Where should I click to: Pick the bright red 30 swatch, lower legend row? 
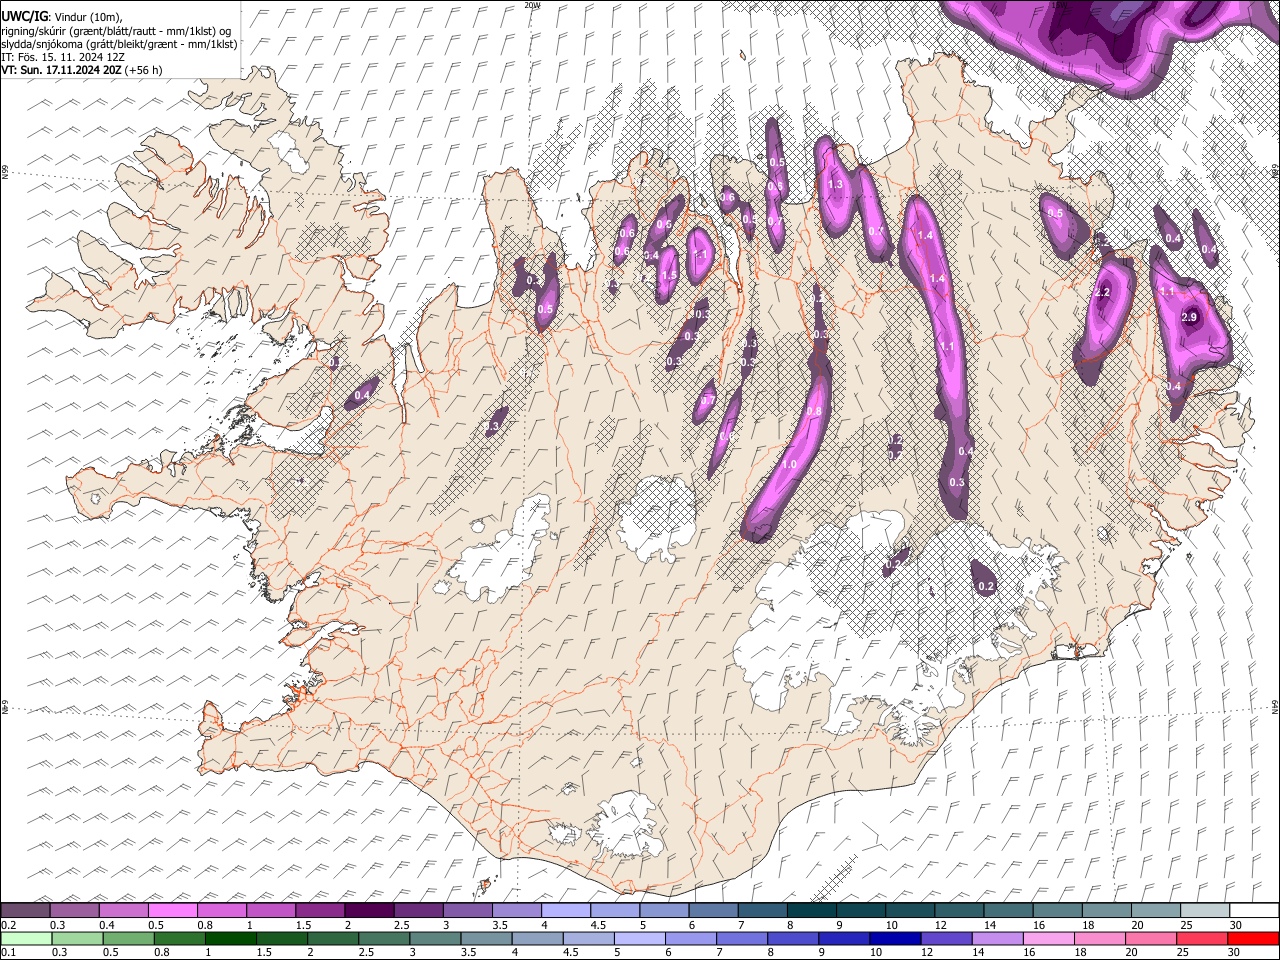pos(1252,939)
